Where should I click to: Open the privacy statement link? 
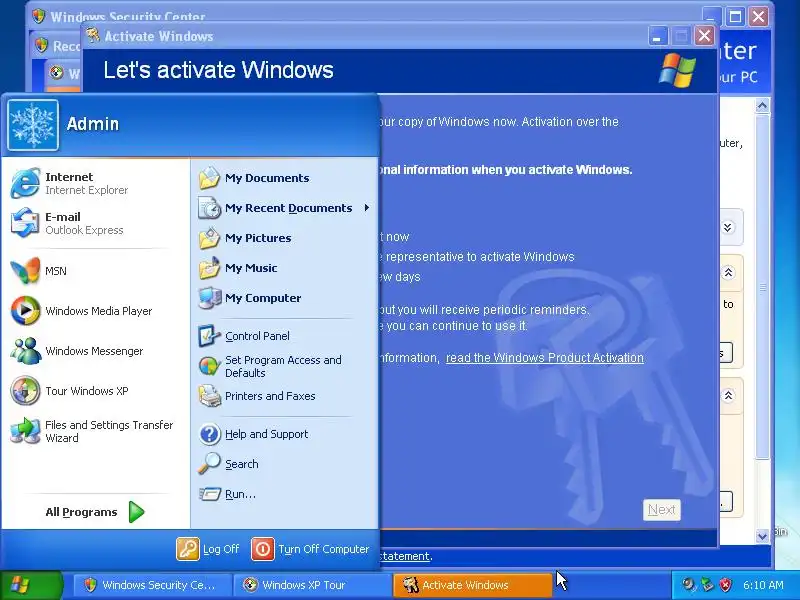[406, 556]
